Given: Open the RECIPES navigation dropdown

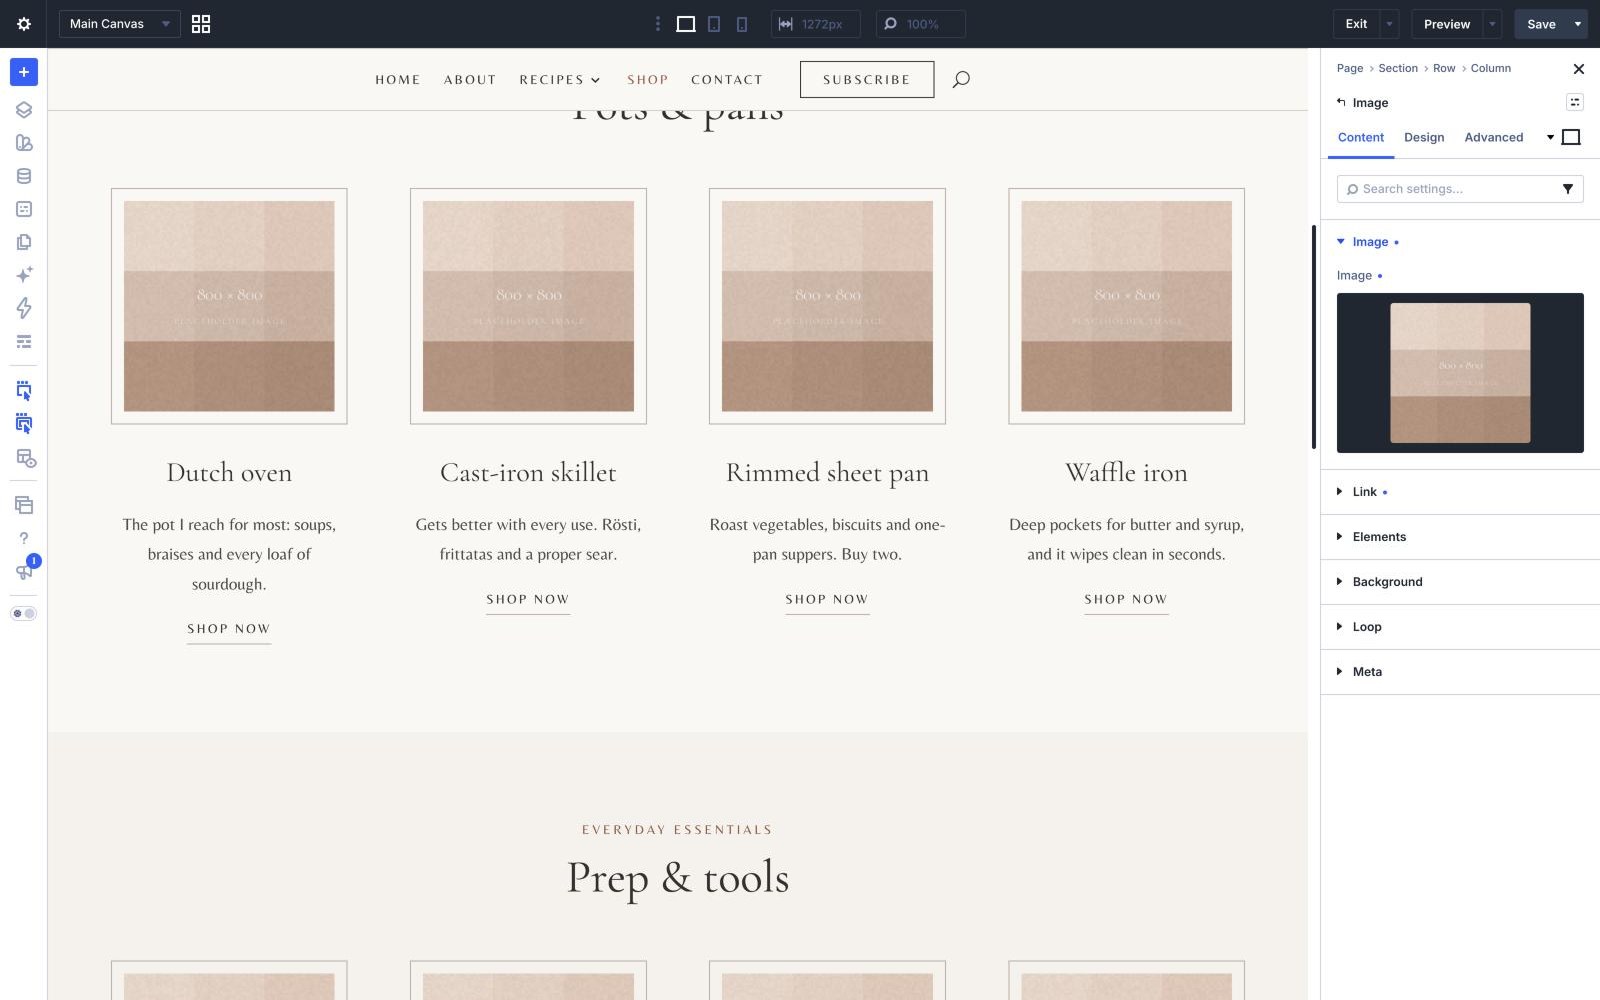Looking at the screenshot, I should [560, 80].
